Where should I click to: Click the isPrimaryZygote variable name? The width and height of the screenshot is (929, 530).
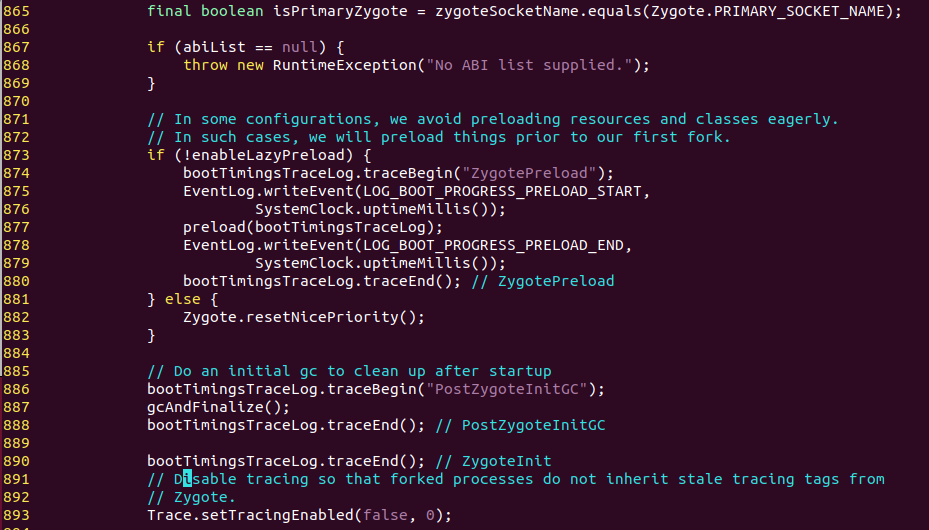(x=340, y=11)
